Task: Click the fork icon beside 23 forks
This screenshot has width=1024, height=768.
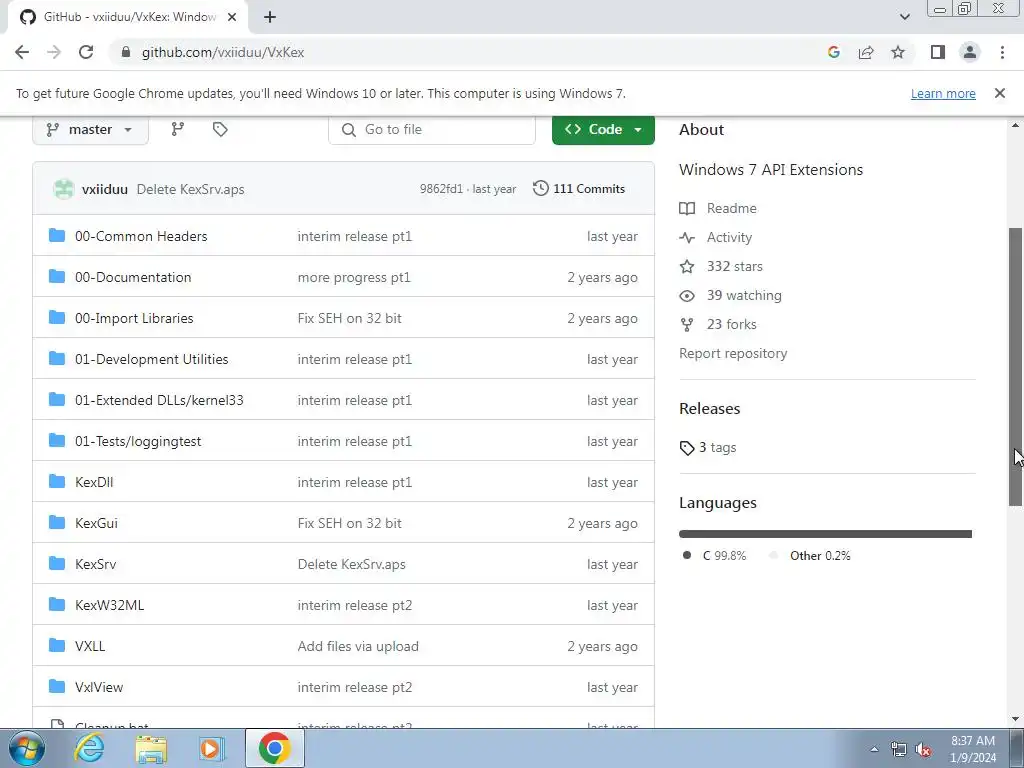Action: coord(687,325)
